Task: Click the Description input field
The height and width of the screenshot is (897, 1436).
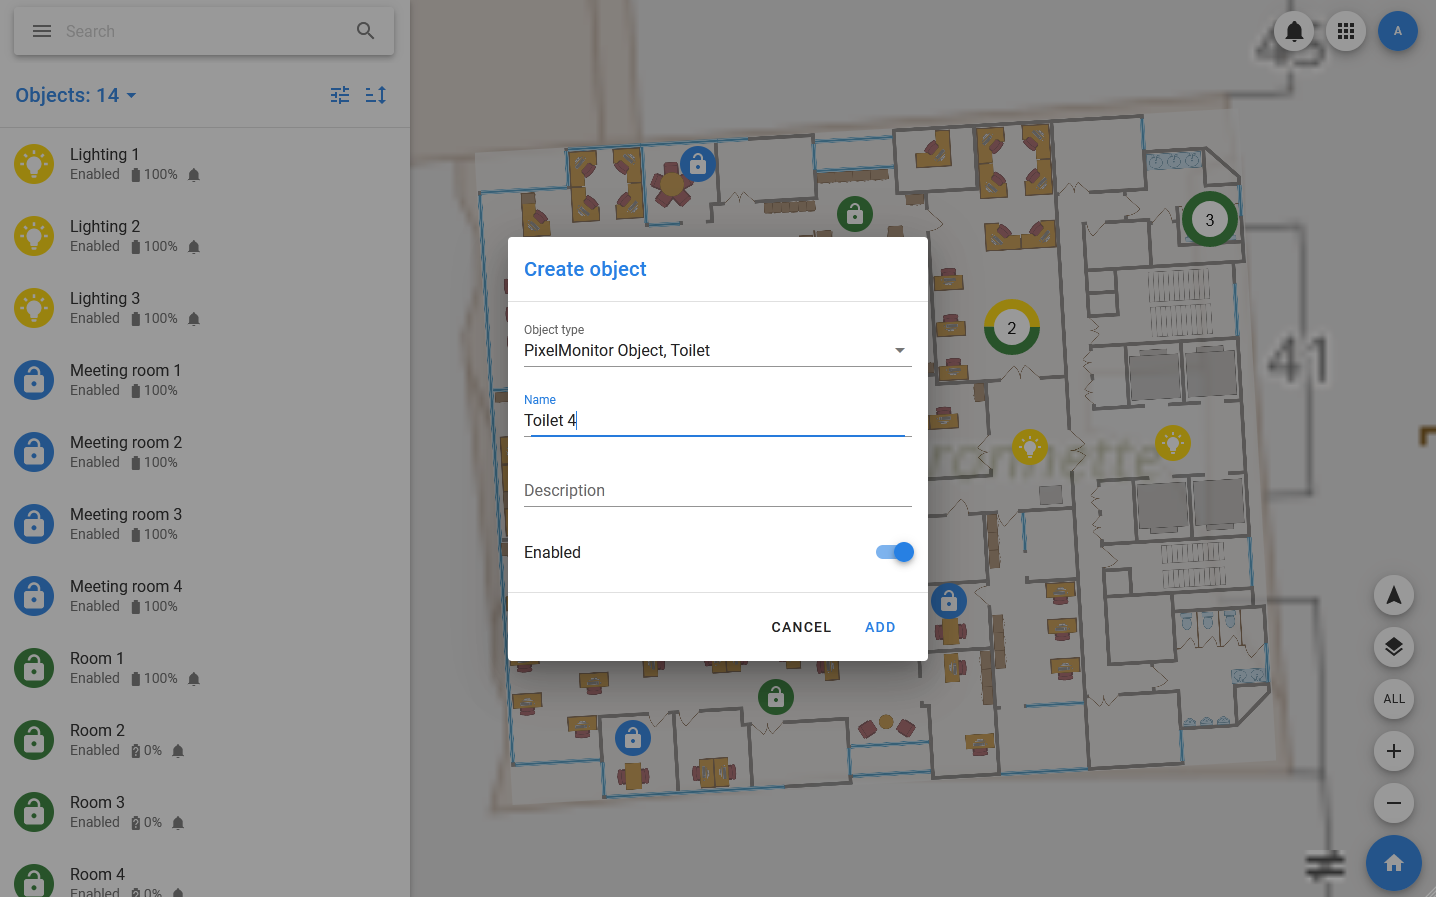Action: [717, 490]
